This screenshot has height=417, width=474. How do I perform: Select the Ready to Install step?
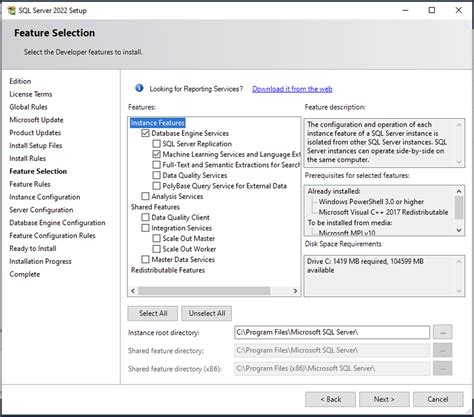pyautogui.click(x=33, y=249)
